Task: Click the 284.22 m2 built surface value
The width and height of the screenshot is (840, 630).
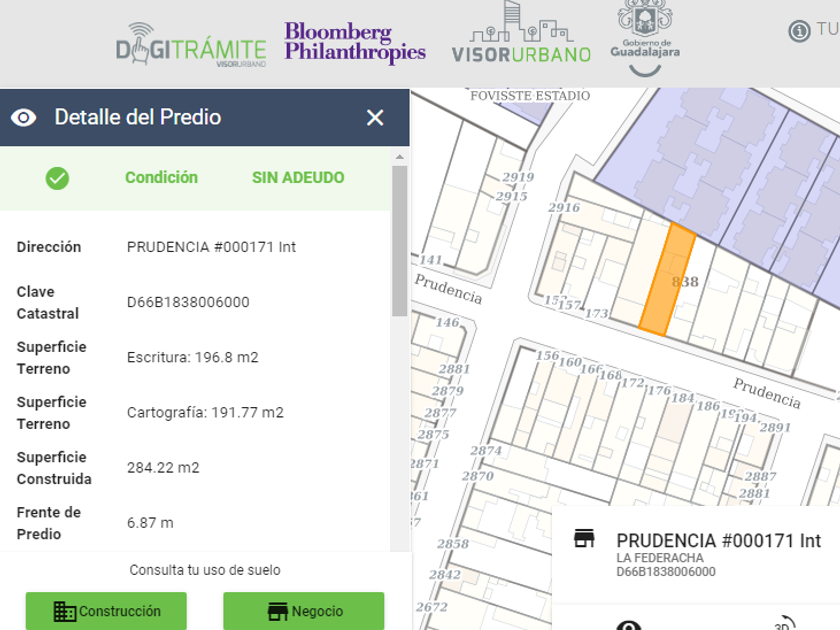Action: coord(163,468)
